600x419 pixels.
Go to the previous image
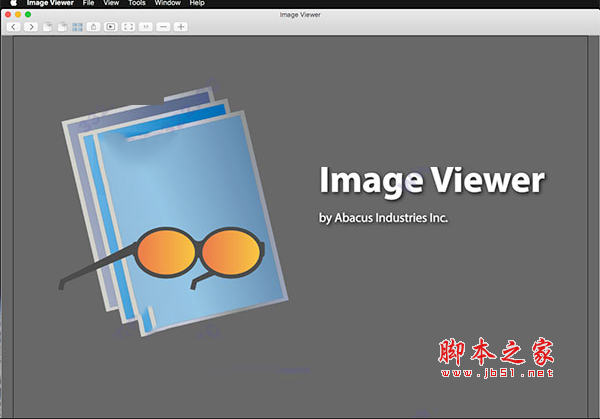tap(13, 27)
